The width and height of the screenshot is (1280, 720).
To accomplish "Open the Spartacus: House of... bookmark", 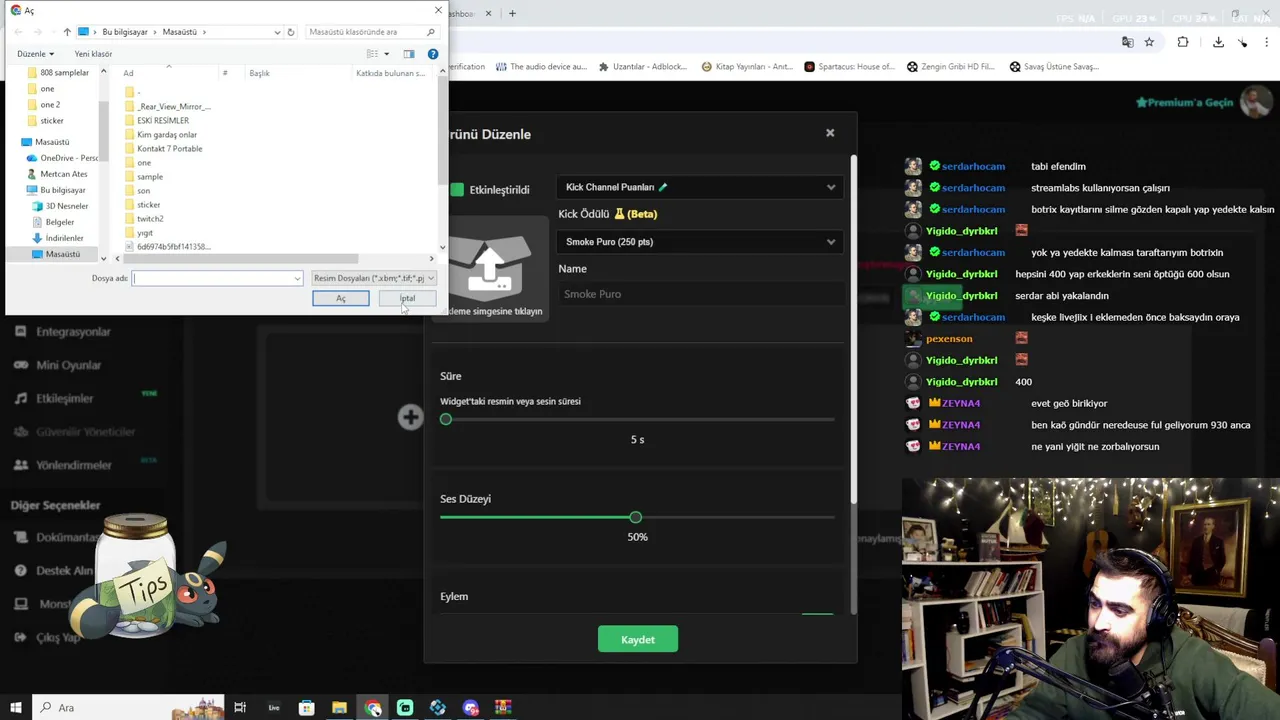I will tap(849, 67).
